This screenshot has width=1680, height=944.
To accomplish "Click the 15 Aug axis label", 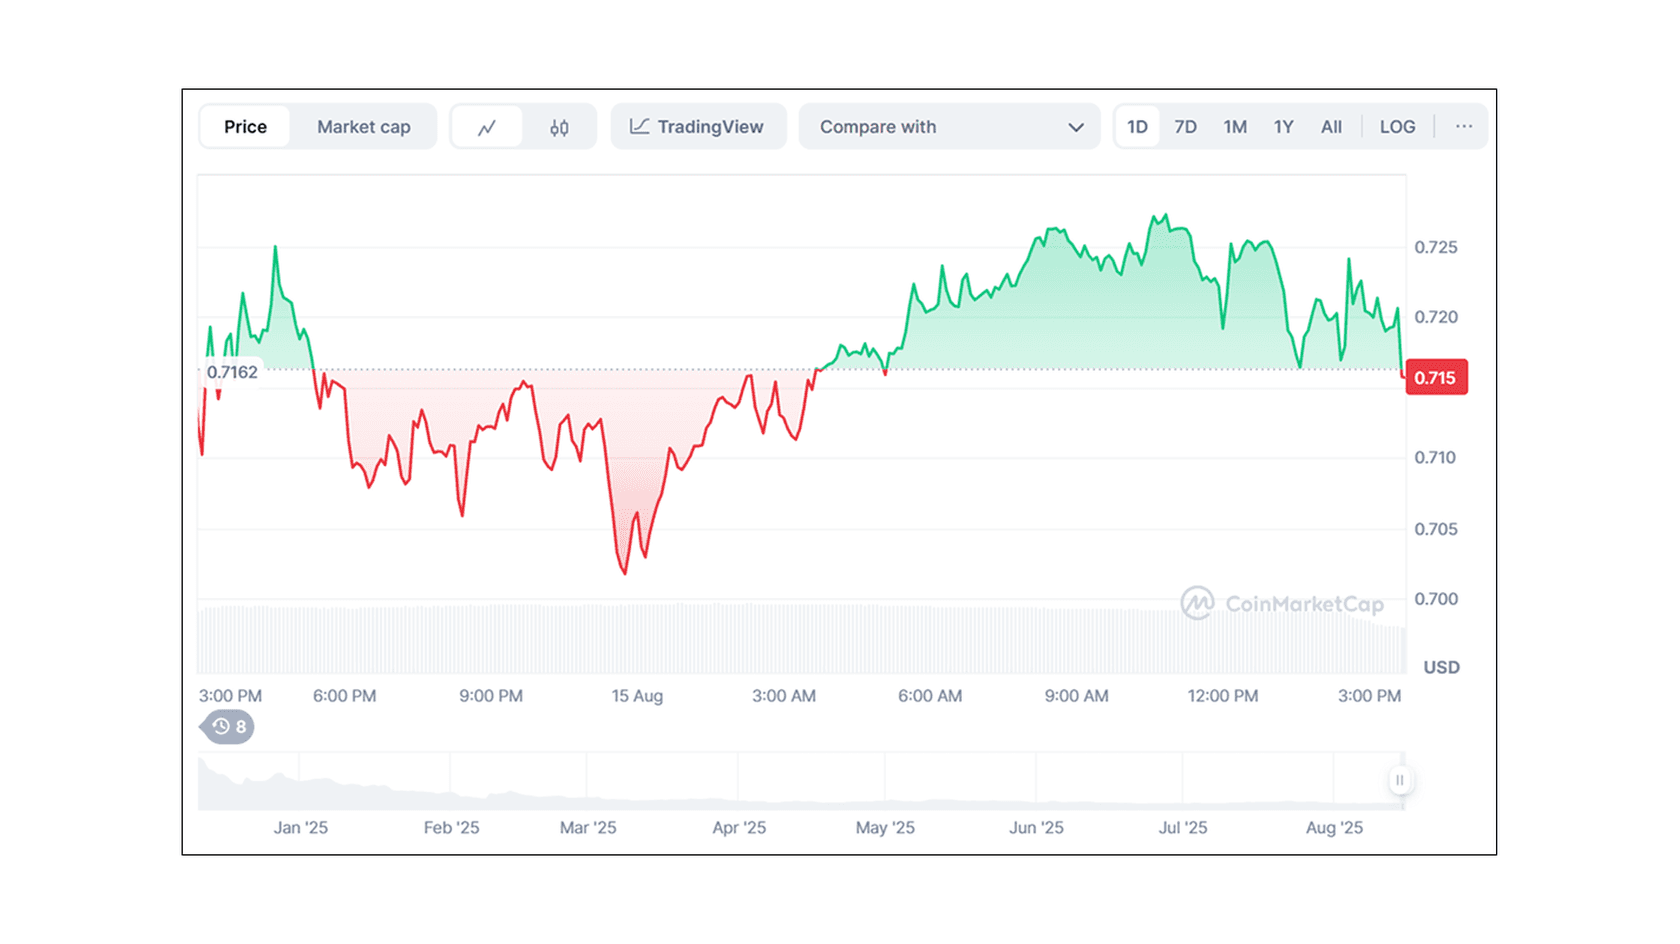I will pyautogui.click(x=637, y=696).
